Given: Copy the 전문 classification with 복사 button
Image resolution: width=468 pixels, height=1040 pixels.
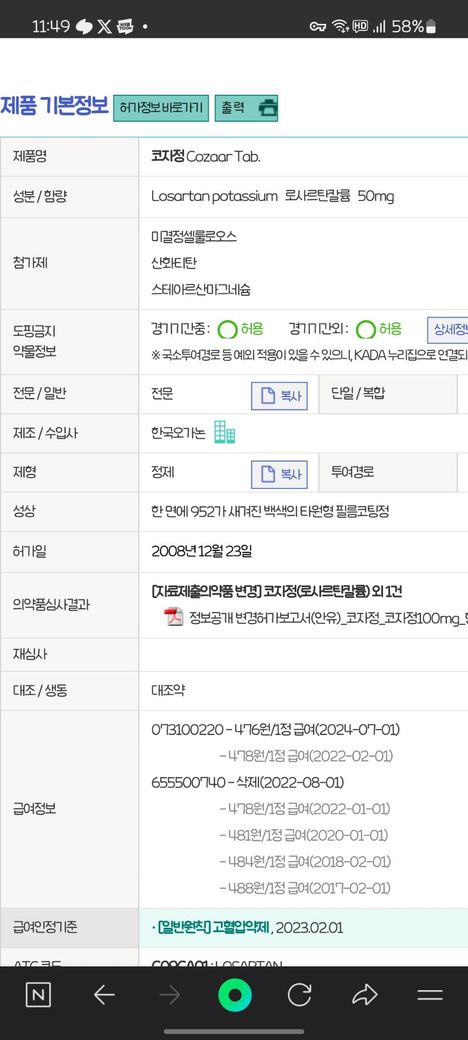Looking at the screenshot, I should (279, 396).
